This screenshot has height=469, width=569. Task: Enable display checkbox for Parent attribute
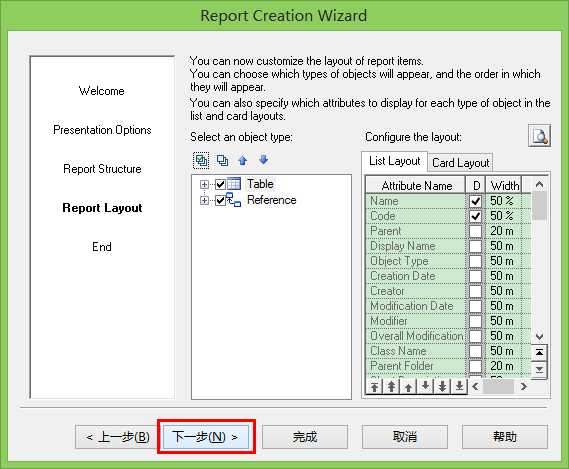(x=475, y=231)
